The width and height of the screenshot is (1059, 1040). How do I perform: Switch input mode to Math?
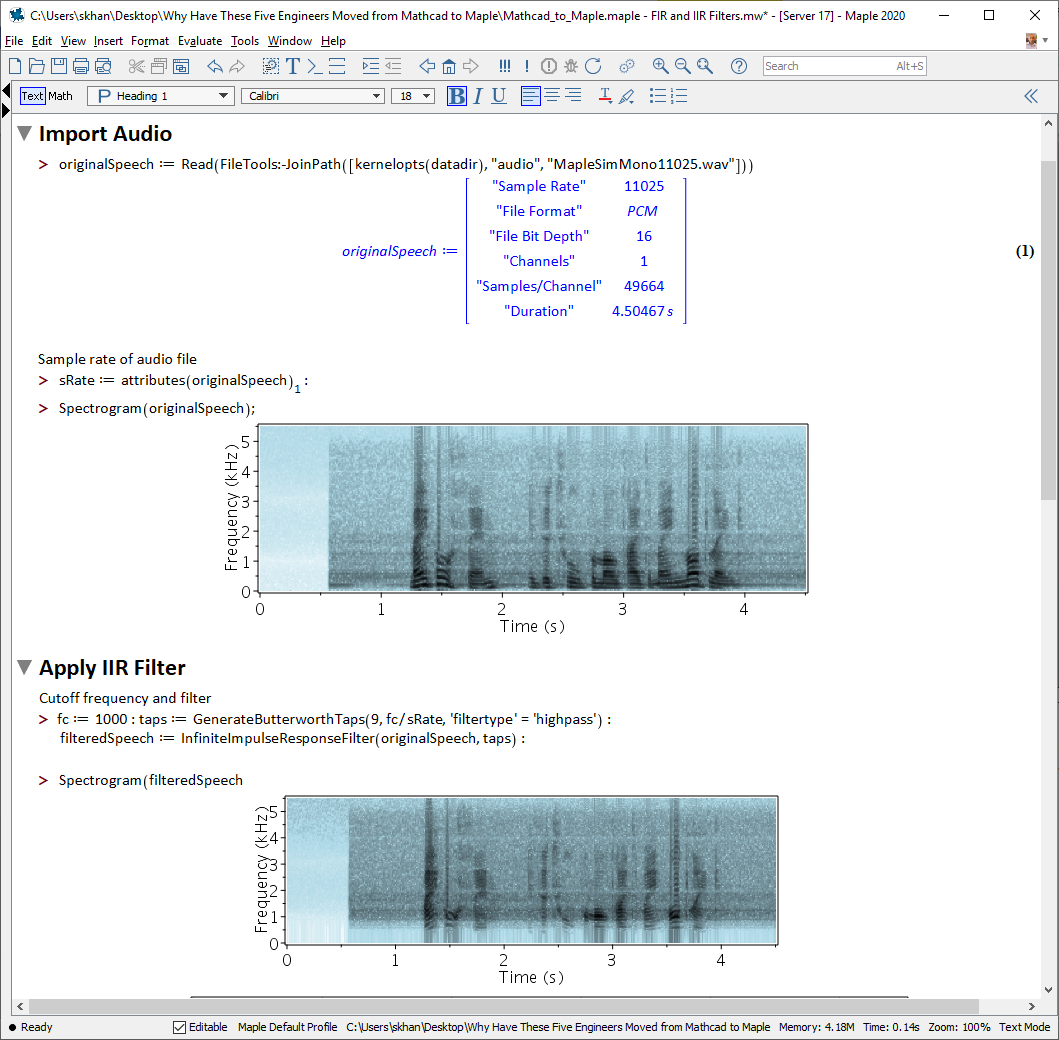pyautogui.click(x=61, y=96)
